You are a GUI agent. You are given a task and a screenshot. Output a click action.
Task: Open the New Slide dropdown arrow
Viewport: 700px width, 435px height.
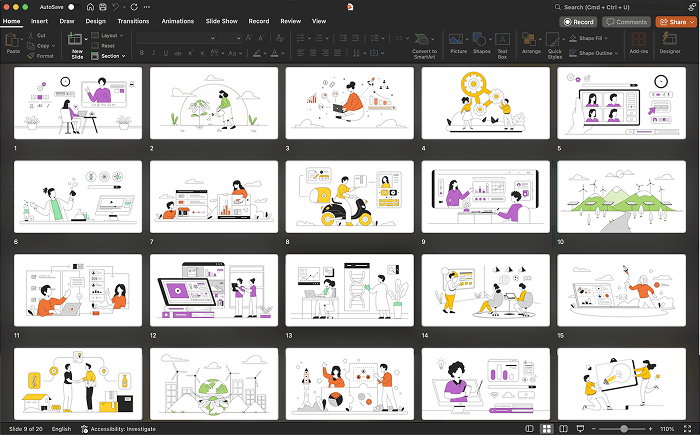pos(86,39)
